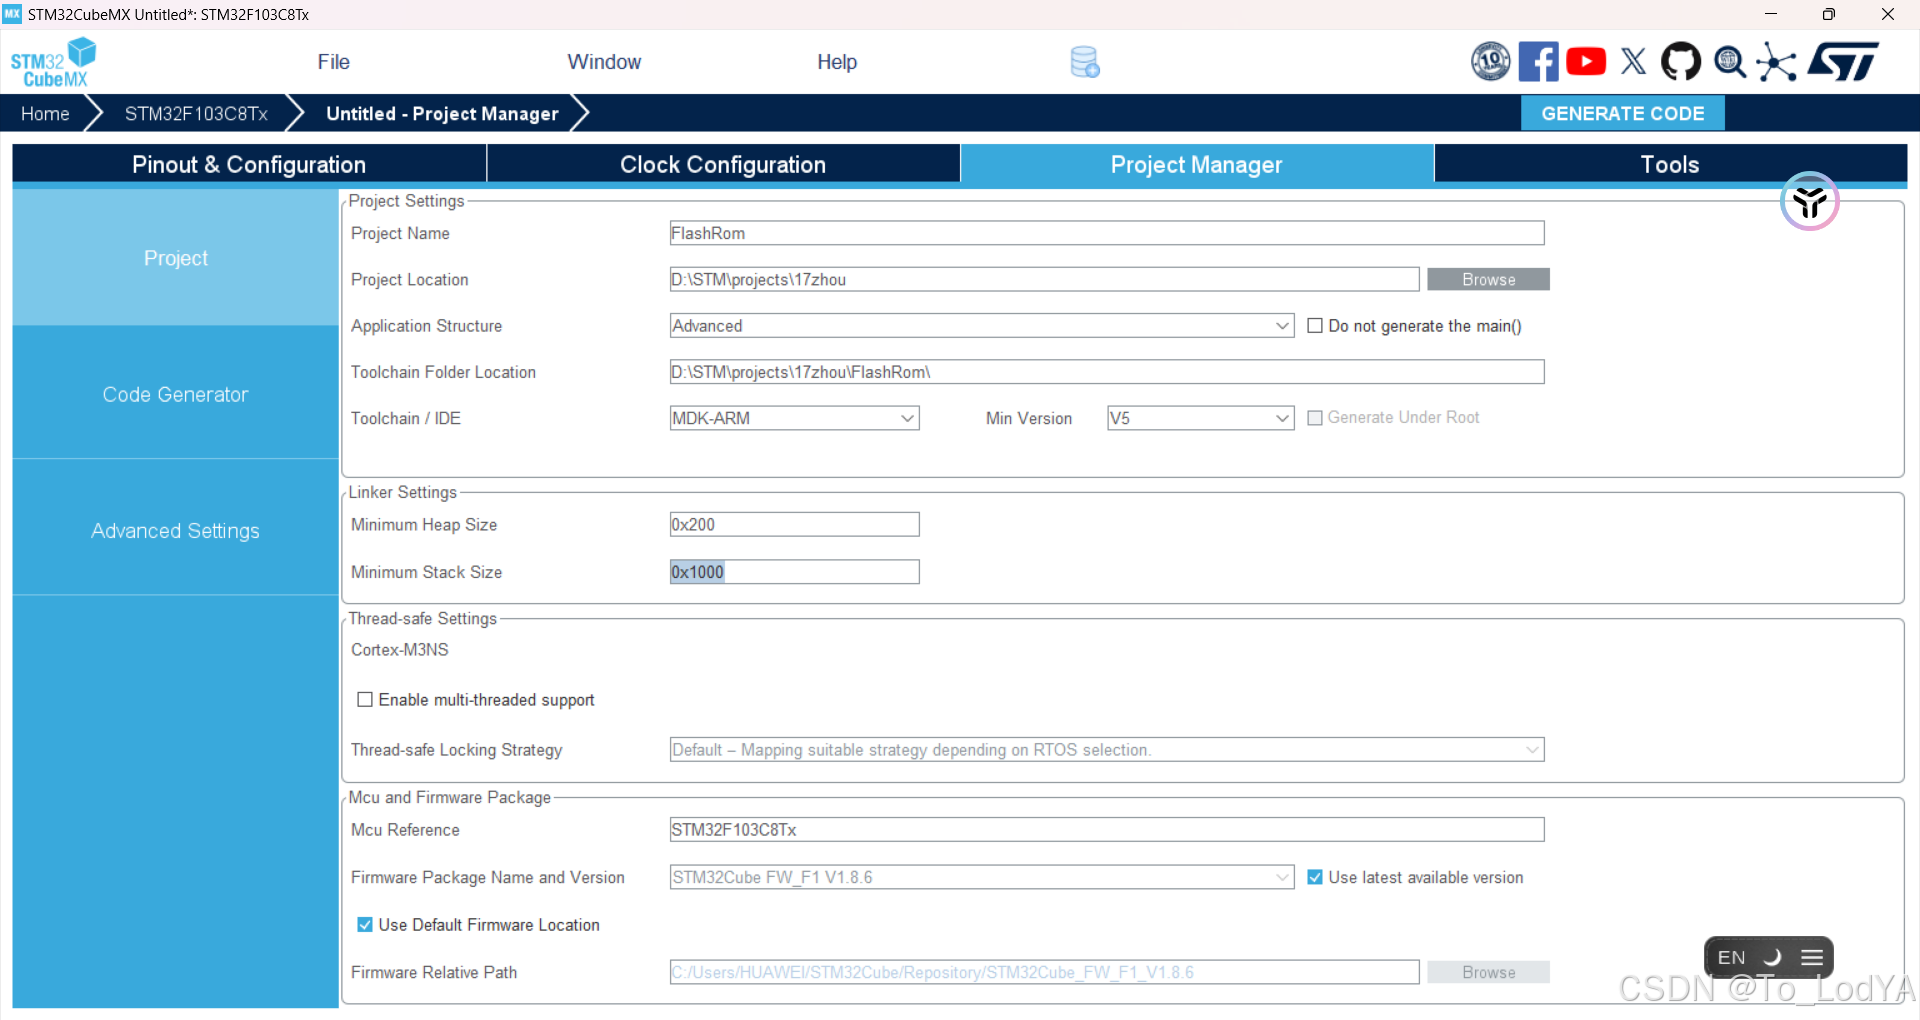Click the 10-year anniversary badge icon
1920x1020 pixels.
(x=1490, y=62)
